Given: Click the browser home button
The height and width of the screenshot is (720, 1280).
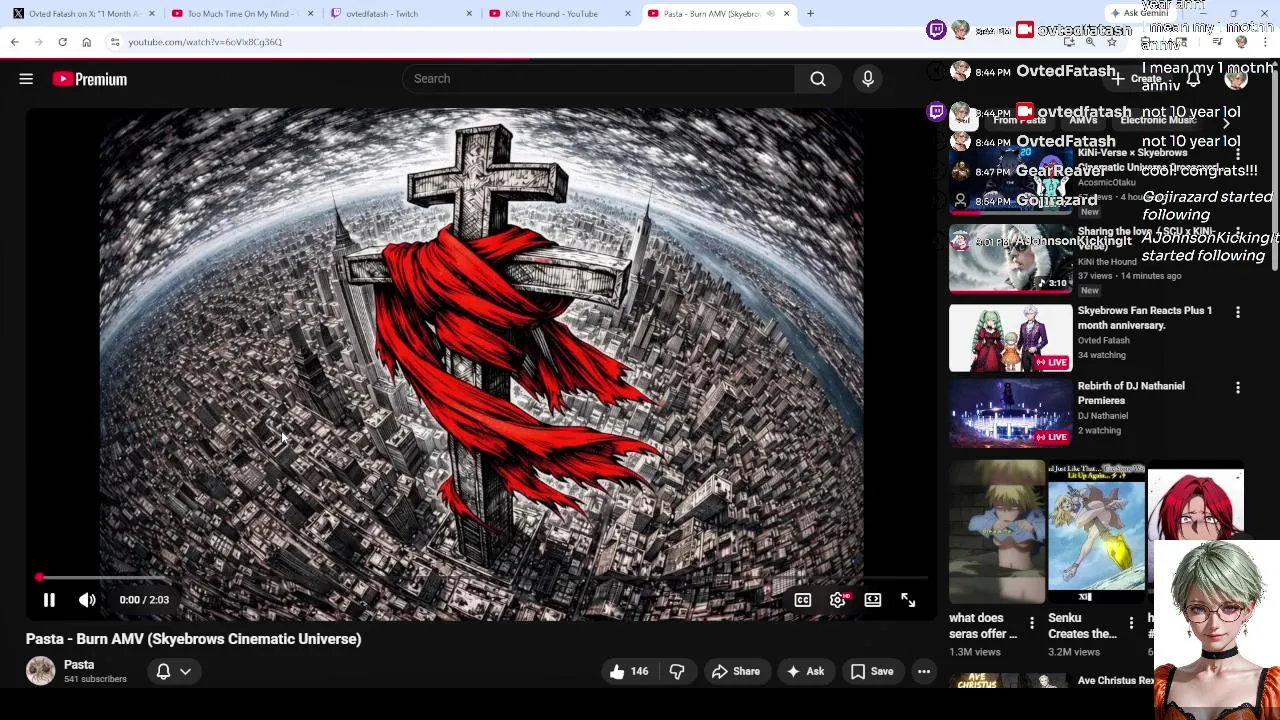Looking at the screenshot, I should [86, 42].
